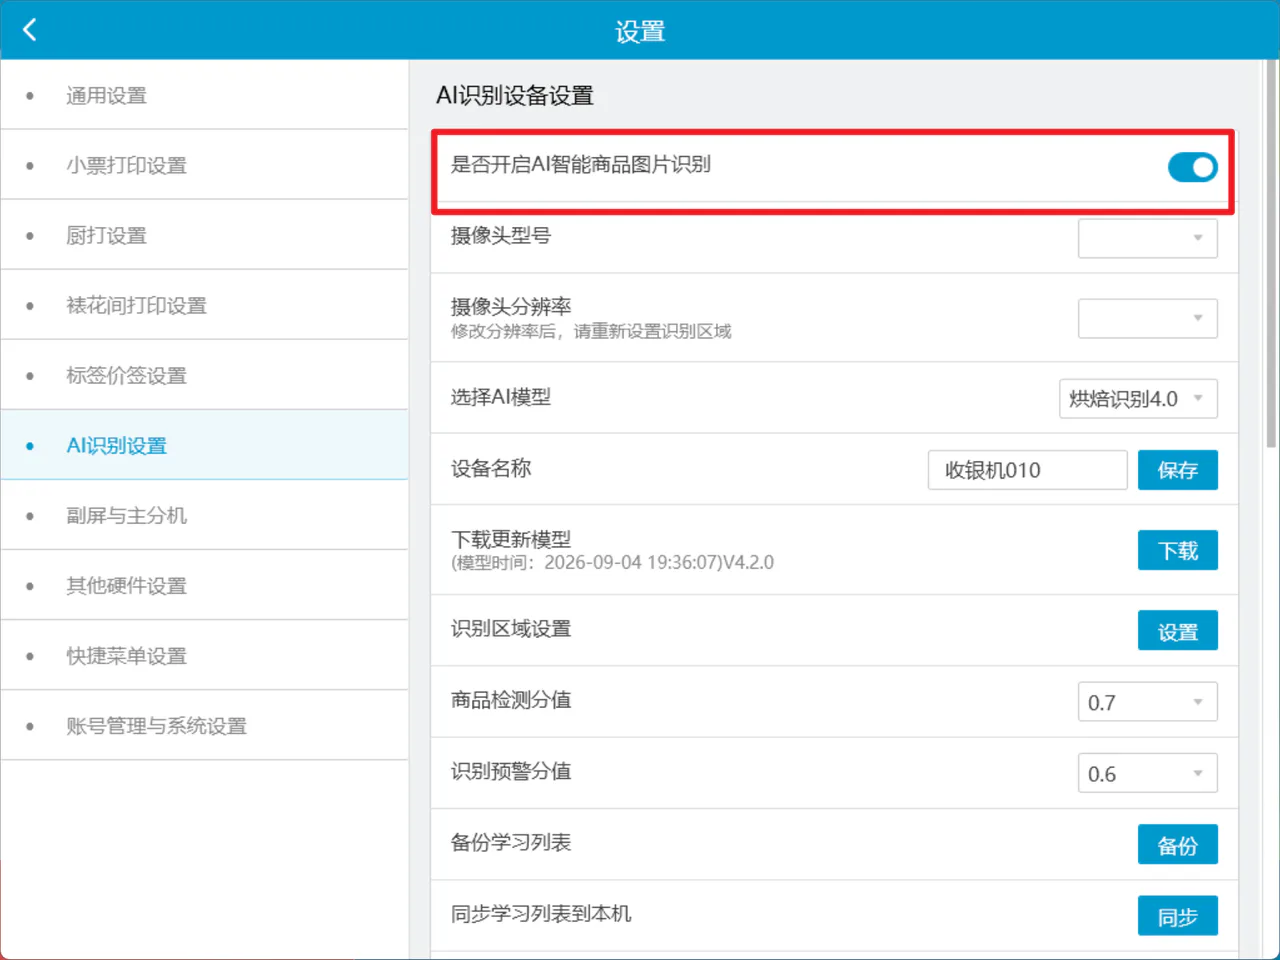Open 小票打印设置 in the sidebar
1280x960 pixels.
(204, 165)
